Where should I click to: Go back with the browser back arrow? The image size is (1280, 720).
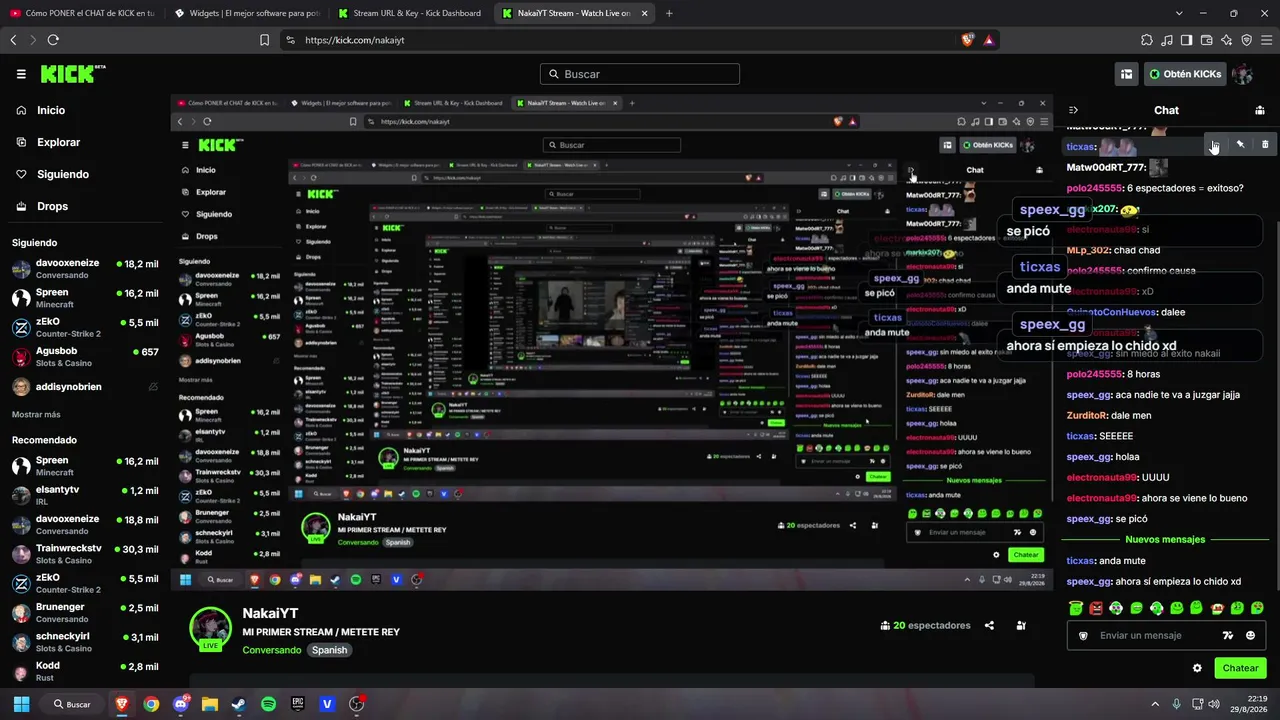pyautogui.click(x=13, y=40)
